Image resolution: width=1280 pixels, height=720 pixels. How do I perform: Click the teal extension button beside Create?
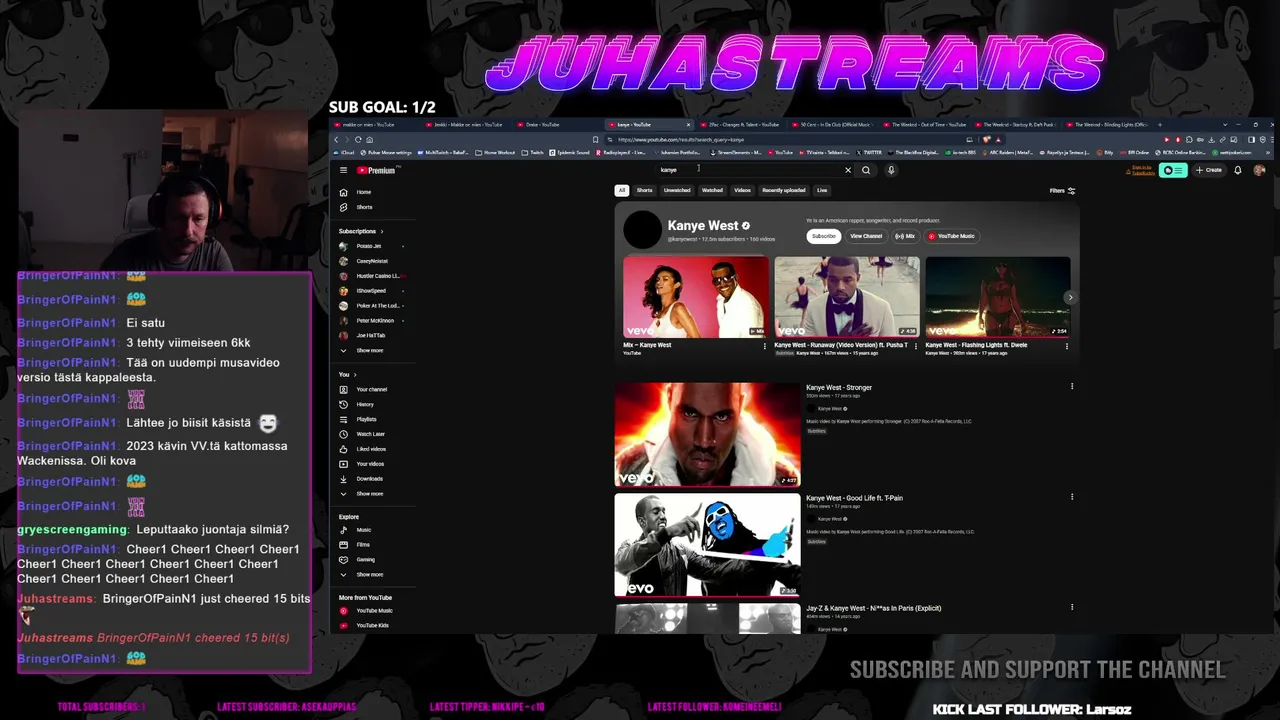[1173, 170]
